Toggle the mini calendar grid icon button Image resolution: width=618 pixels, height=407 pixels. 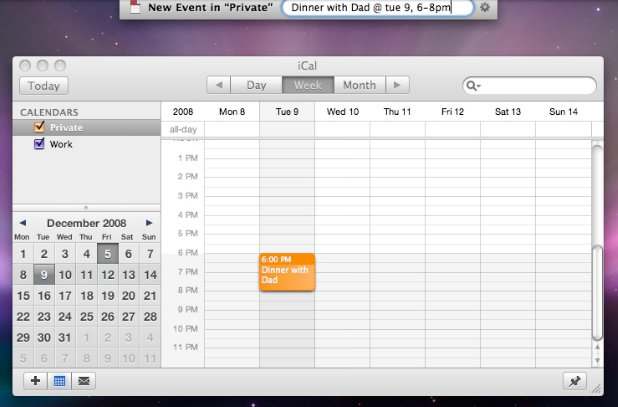60,381
